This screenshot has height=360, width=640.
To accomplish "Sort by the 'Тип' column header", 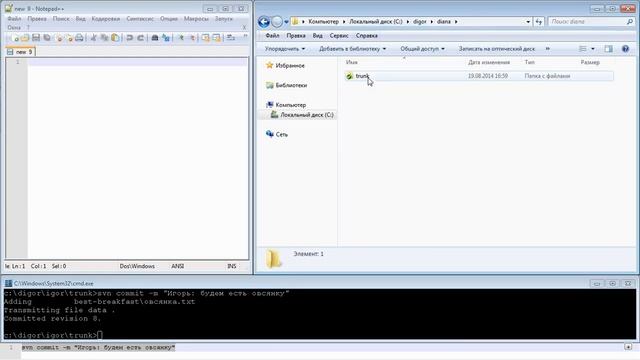I will point(529,62).
